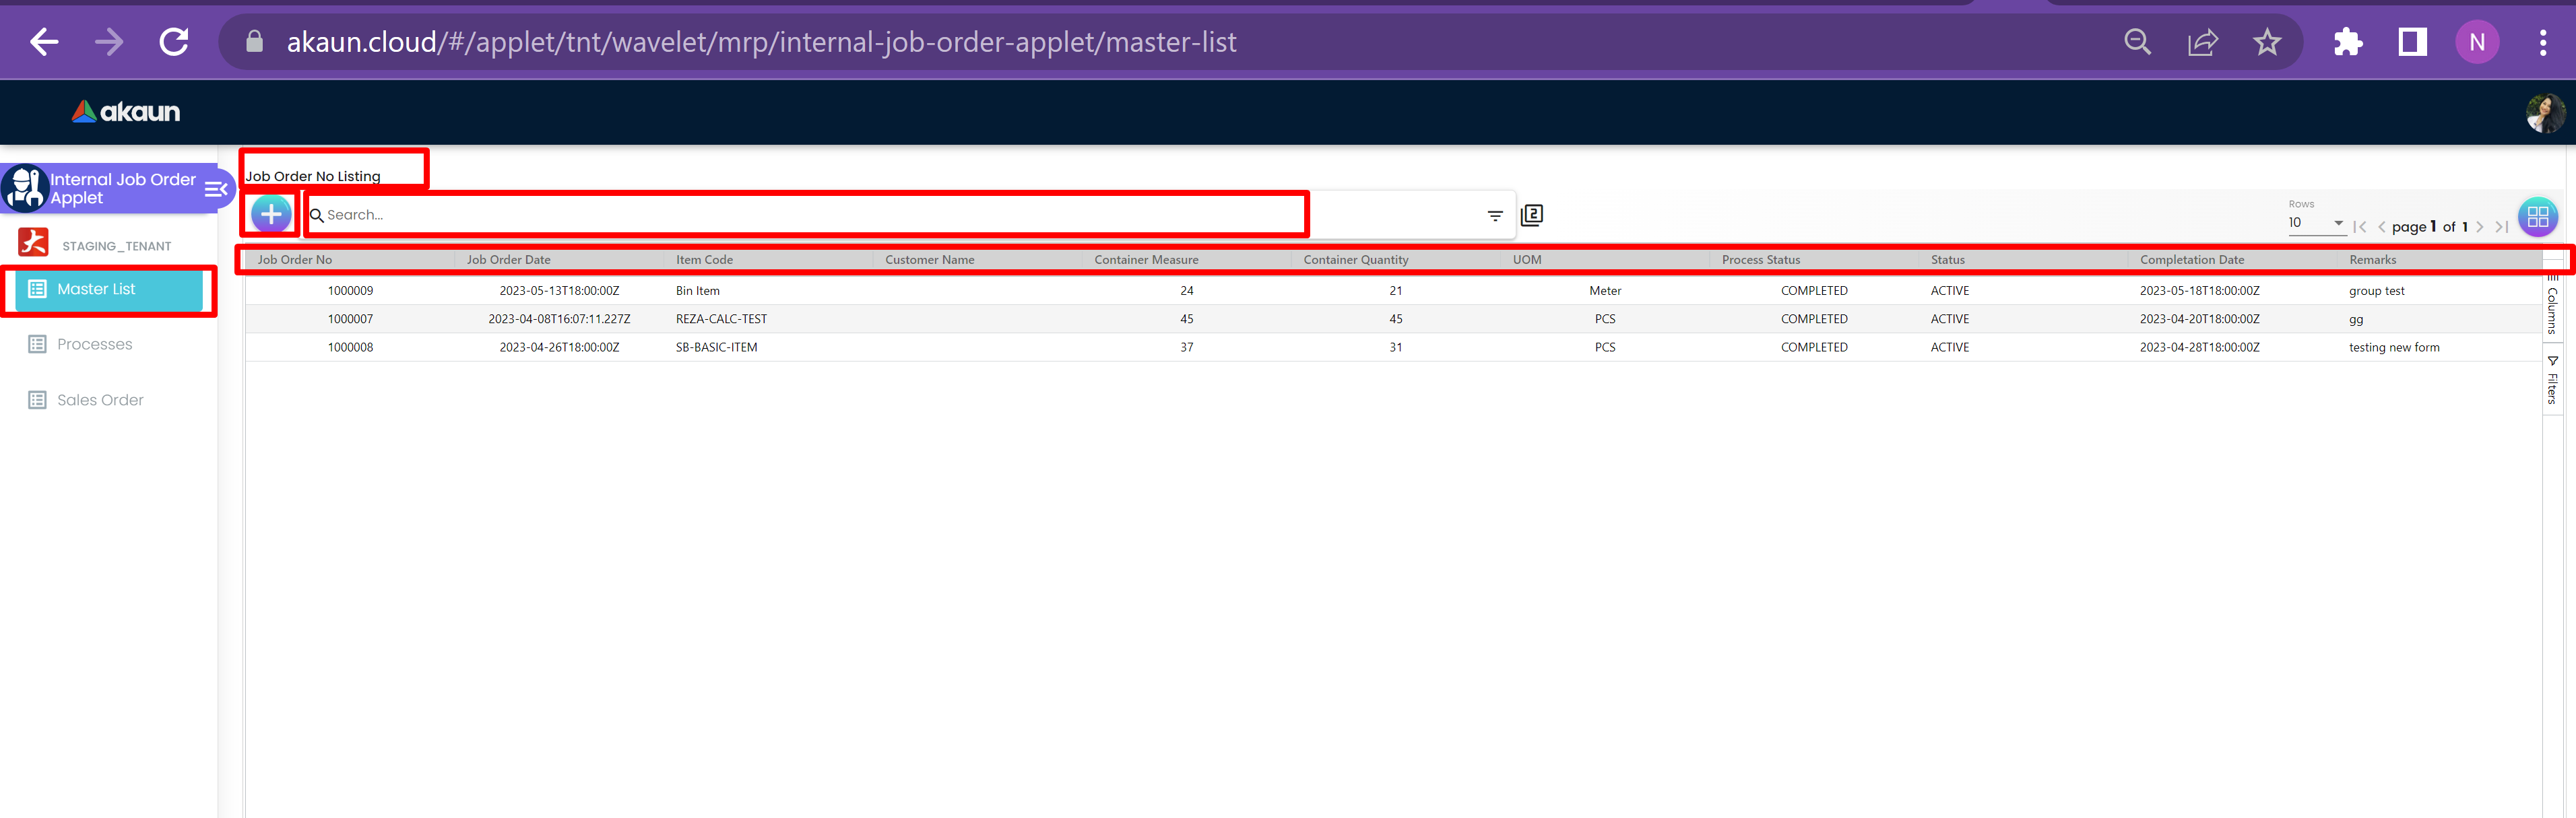Click the Akaun logo

(x=126, y=112)
